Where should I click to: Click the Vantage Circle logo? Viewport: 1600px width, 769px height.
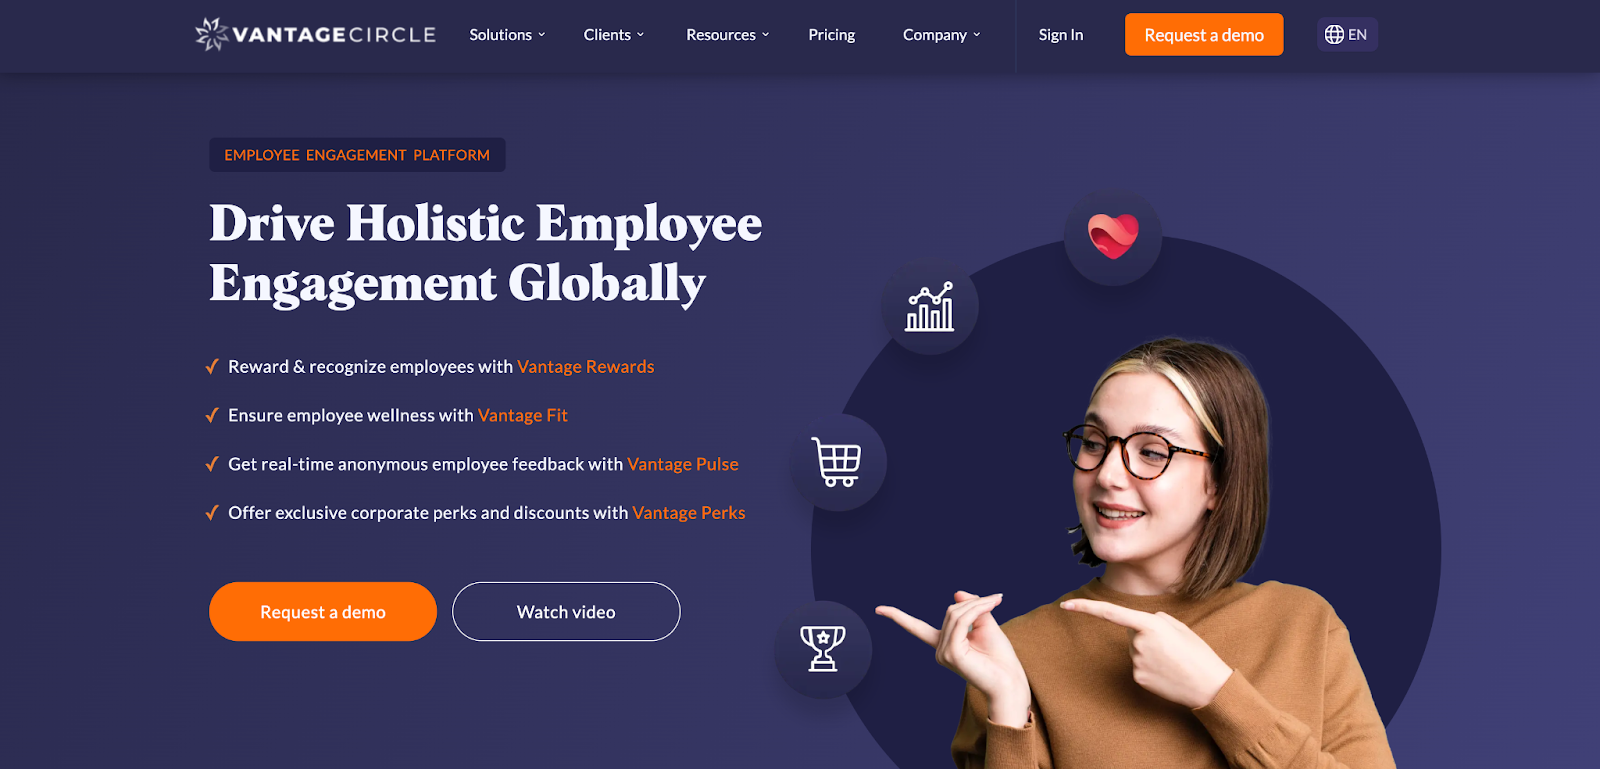coord(315,34)
